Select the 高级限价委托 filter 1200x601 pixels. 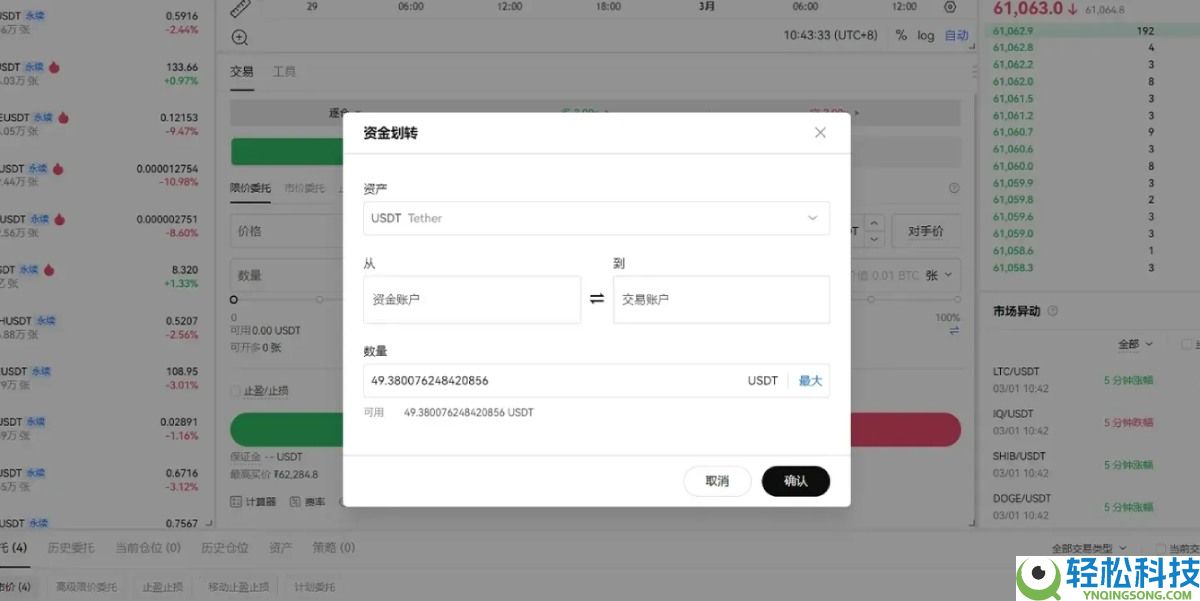[x=86, y=587]
